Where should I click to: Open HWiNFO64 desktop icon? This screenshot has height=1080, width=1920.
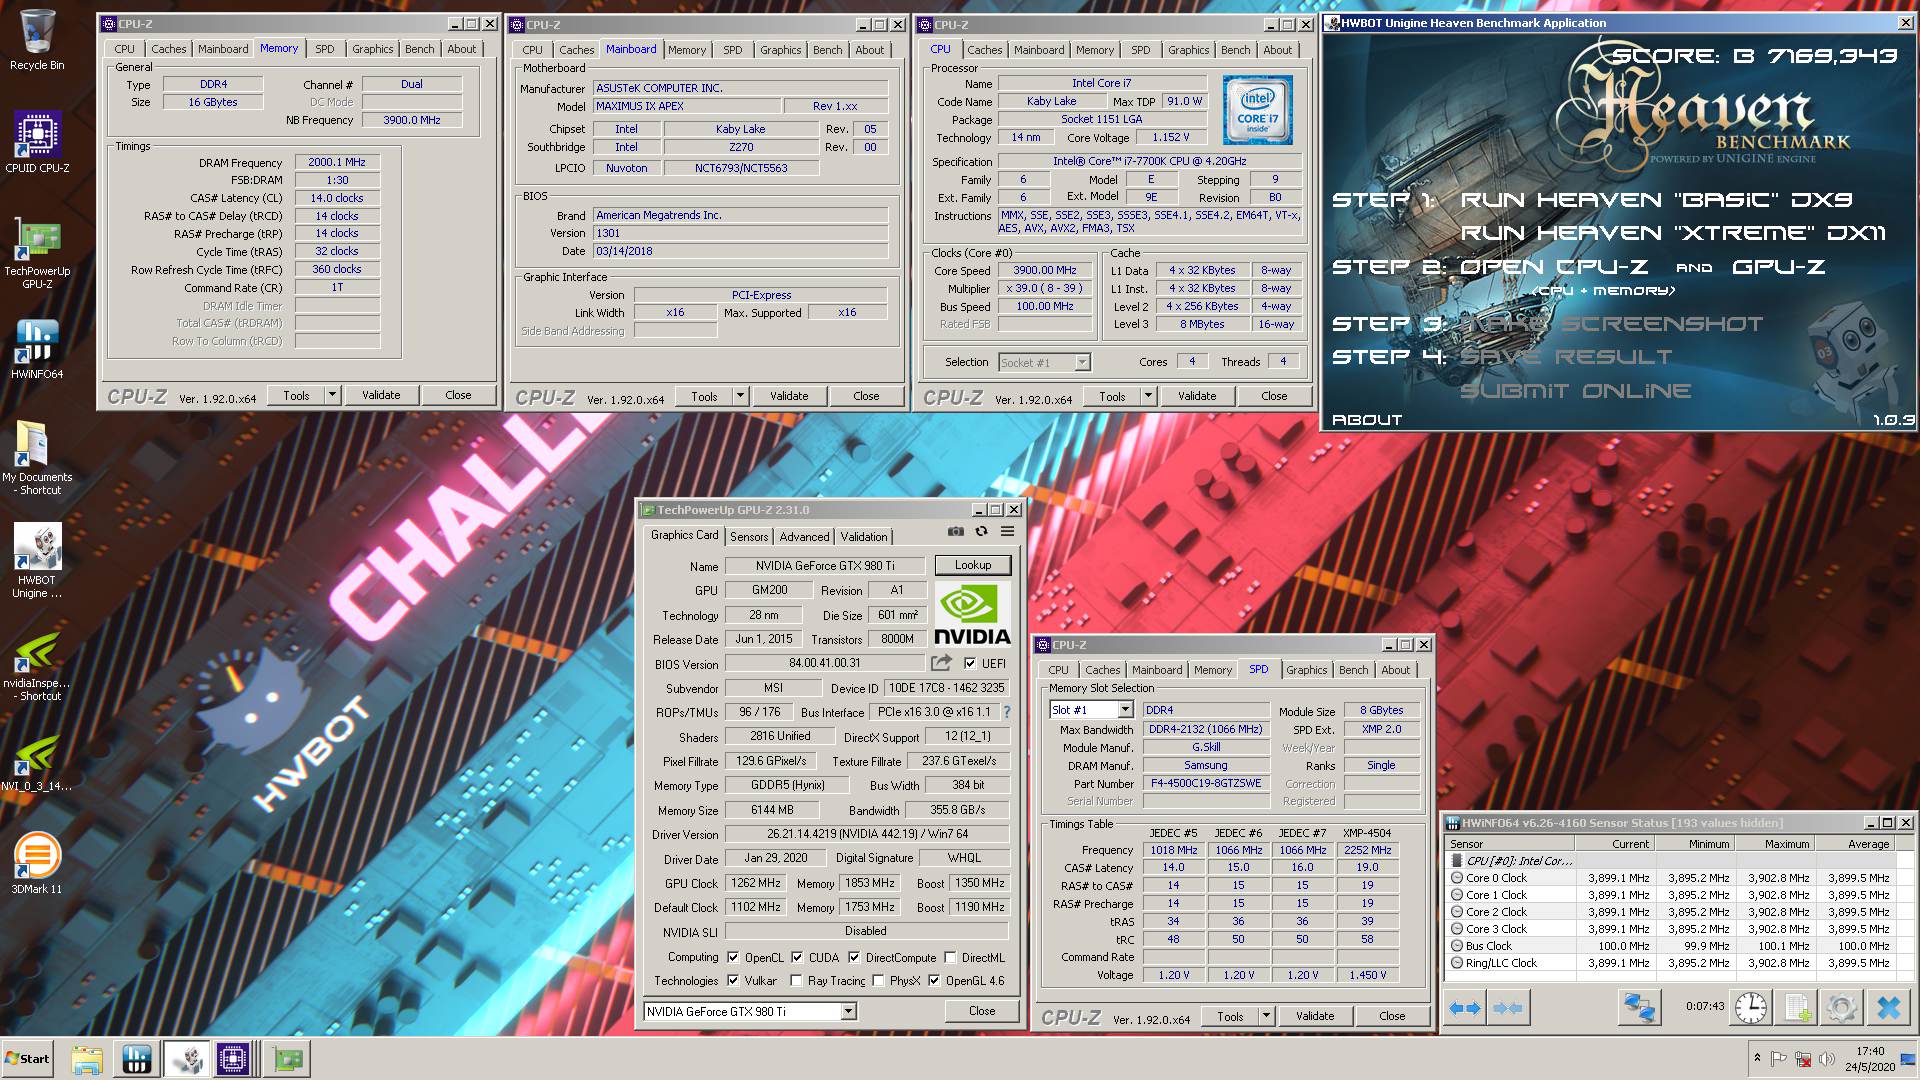37,350
